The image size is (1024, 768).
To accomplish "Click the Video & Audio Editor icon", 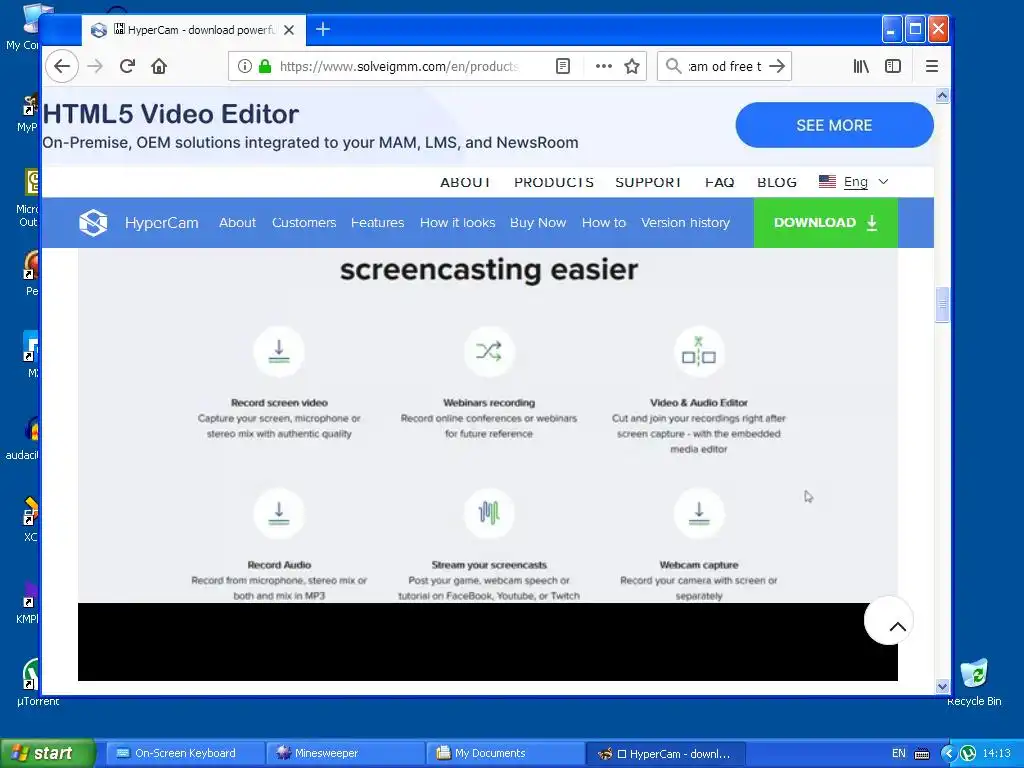I will (x=699, y=351).
